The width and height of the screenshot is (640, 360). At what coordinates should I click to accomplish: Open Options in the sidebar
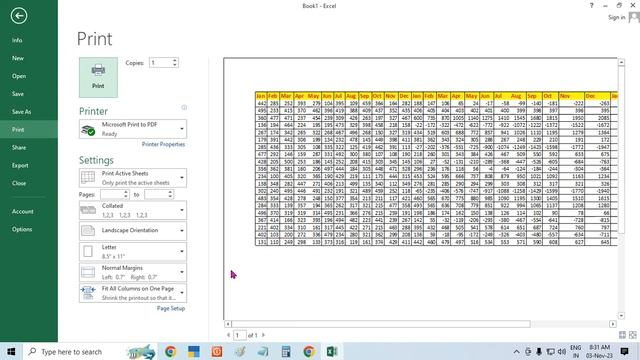22,229
